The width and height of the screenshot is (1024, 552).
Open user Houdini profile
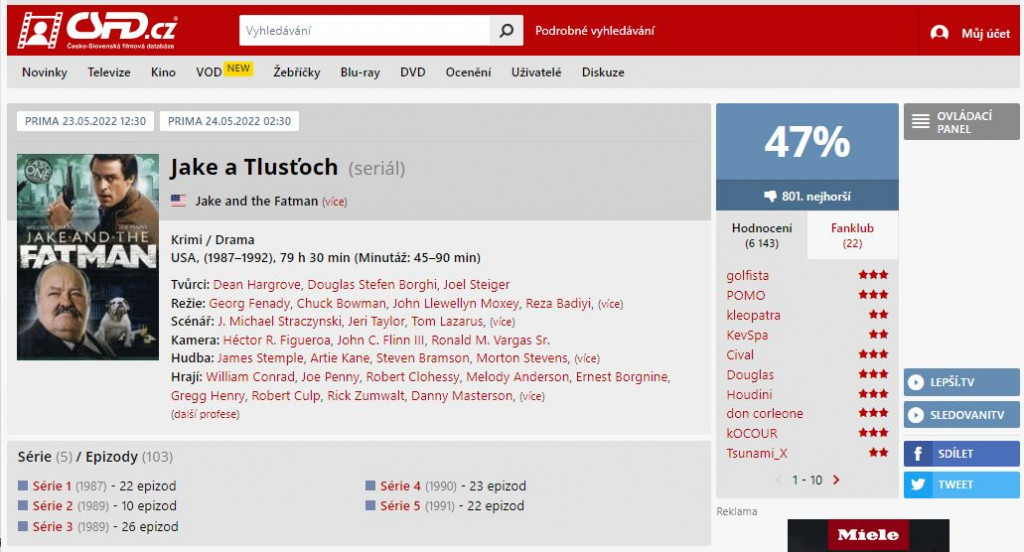[x=749, y=395]
